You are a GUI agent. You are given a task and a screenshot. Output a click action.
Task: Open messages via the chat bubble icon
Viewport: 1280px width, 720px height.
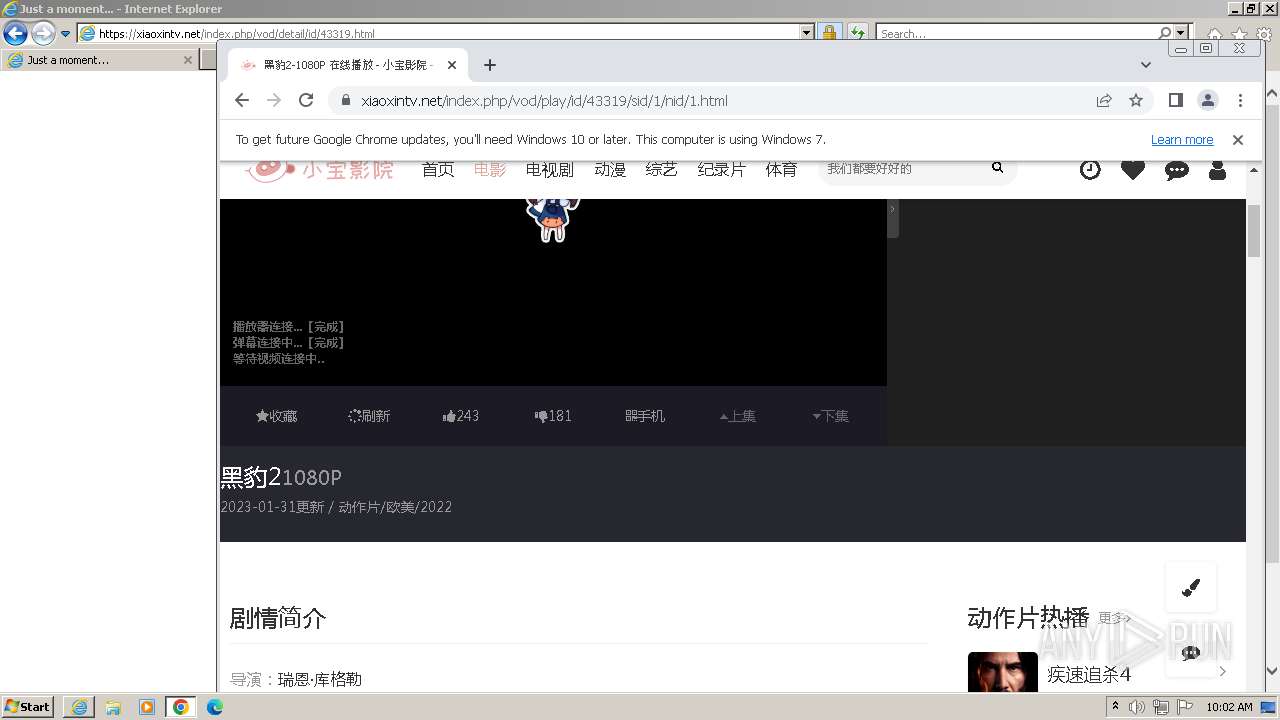click(1176, 170)
